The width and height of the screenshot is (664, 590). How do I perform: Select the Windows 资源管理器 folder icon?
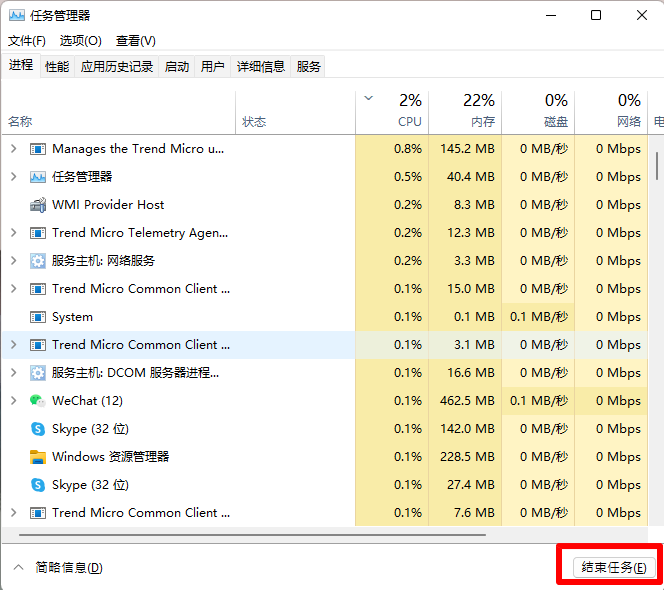(x=38, y=457)
